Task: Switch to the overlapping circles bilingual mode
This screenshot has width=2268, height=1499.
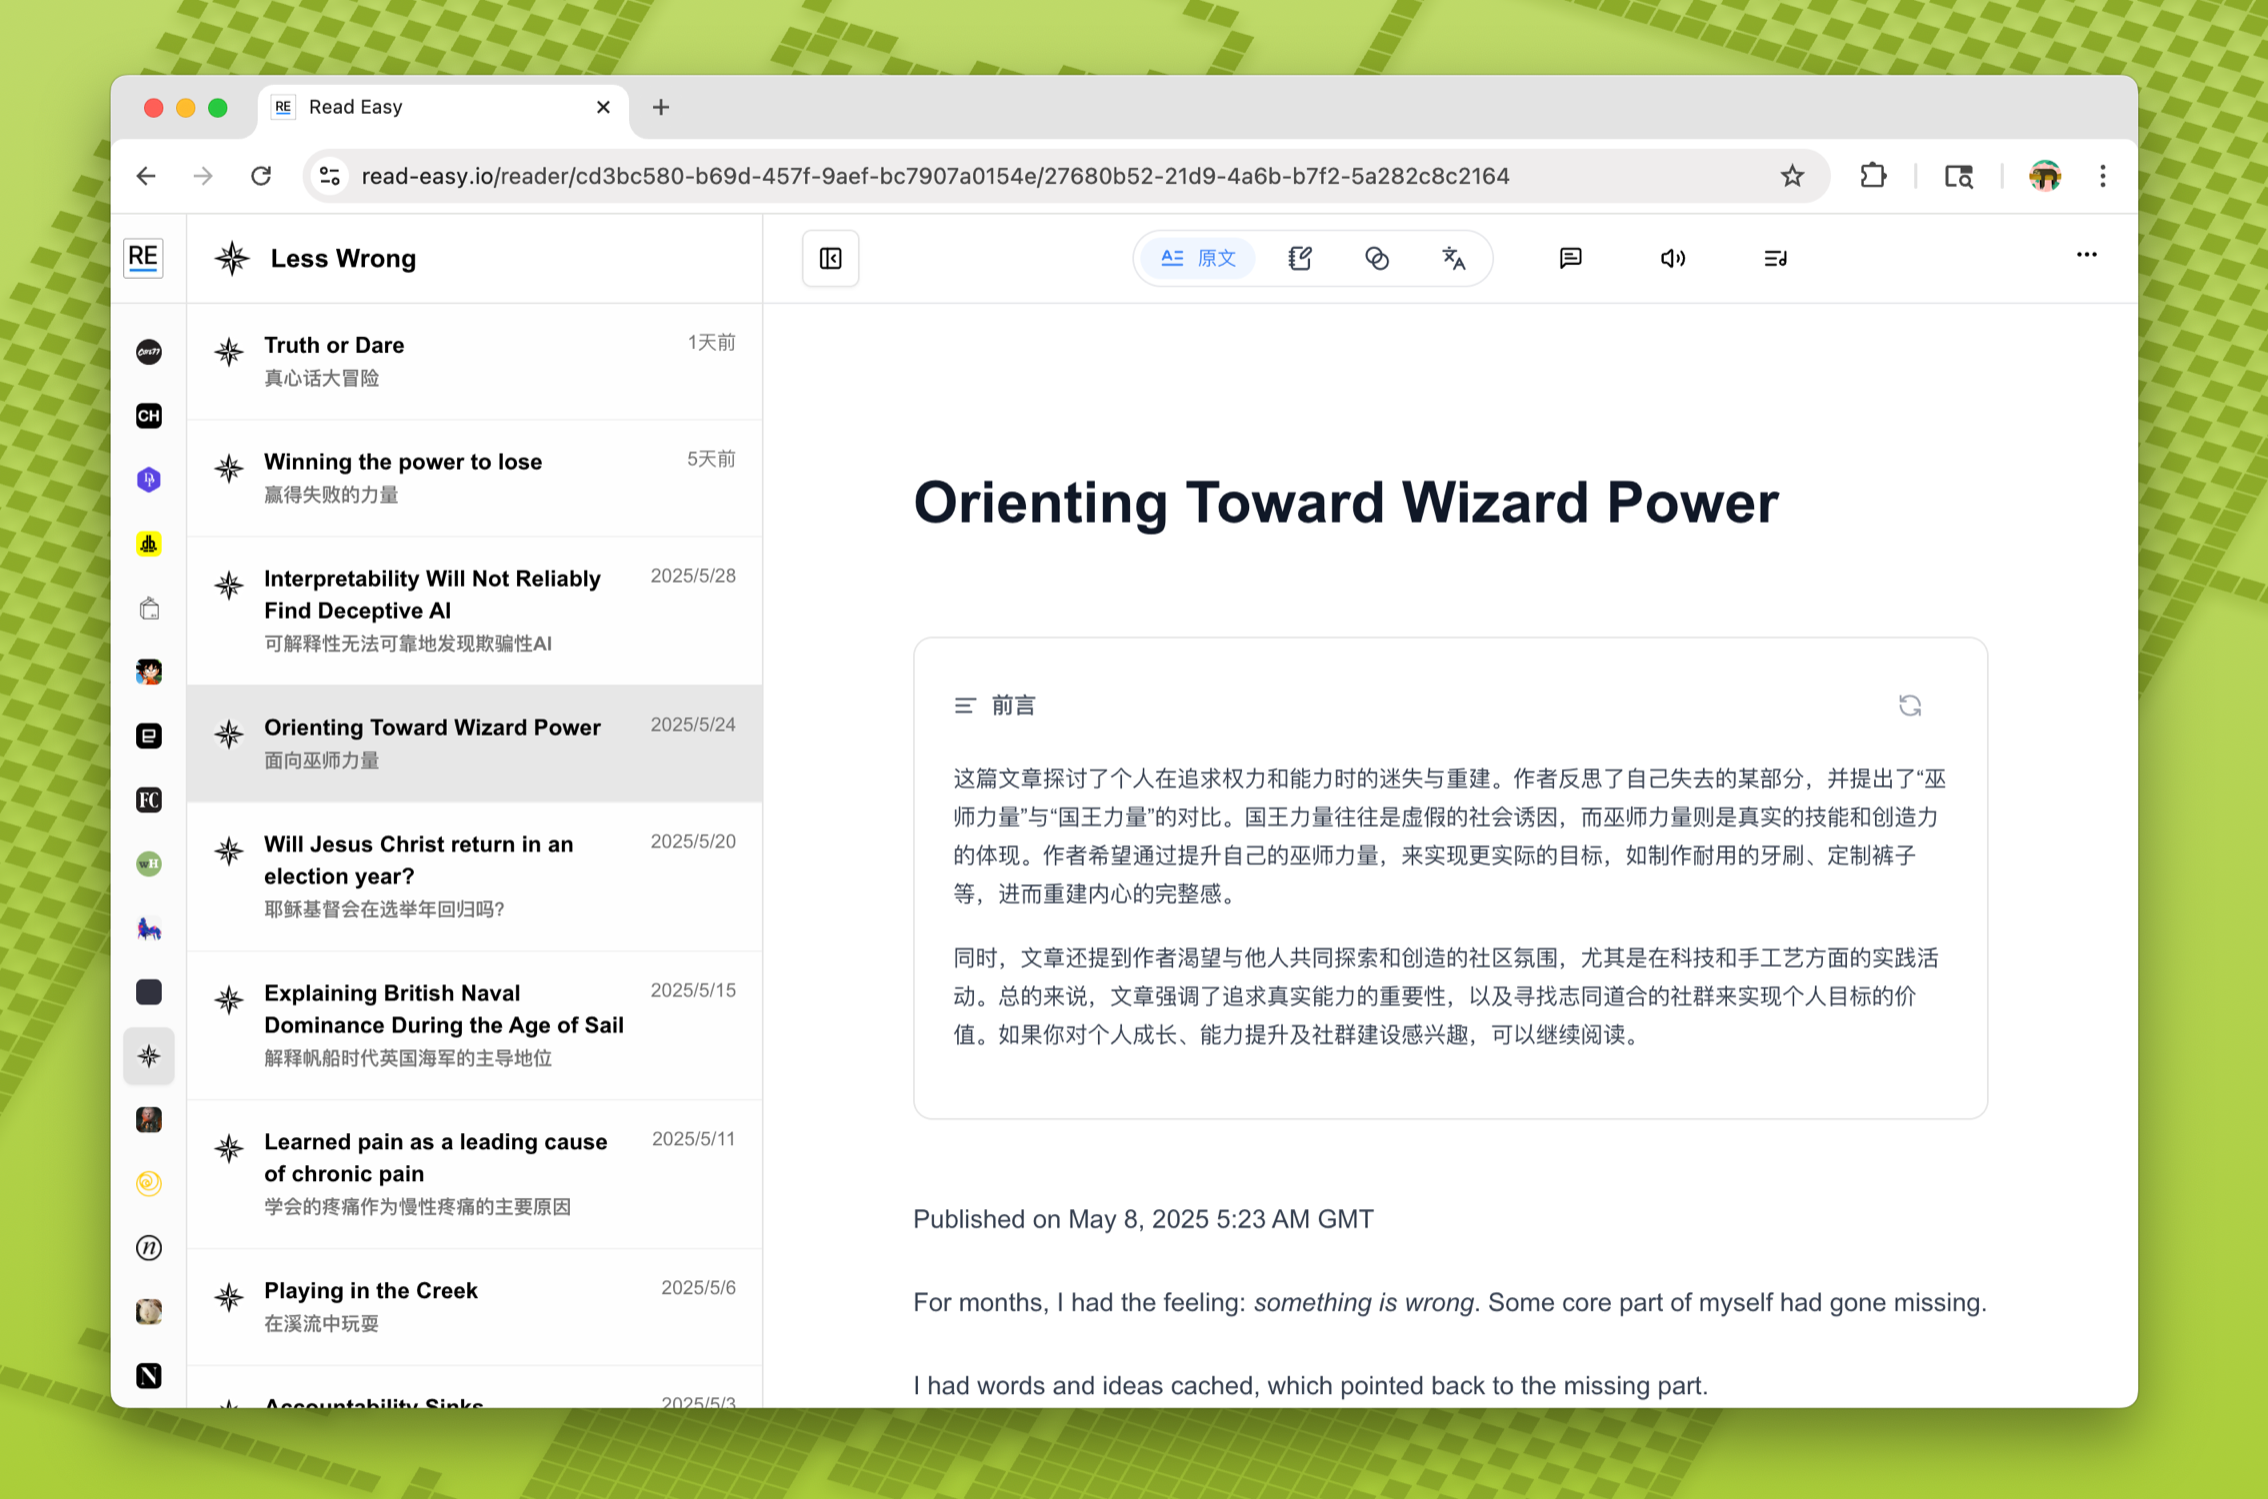Action: 1377,259
